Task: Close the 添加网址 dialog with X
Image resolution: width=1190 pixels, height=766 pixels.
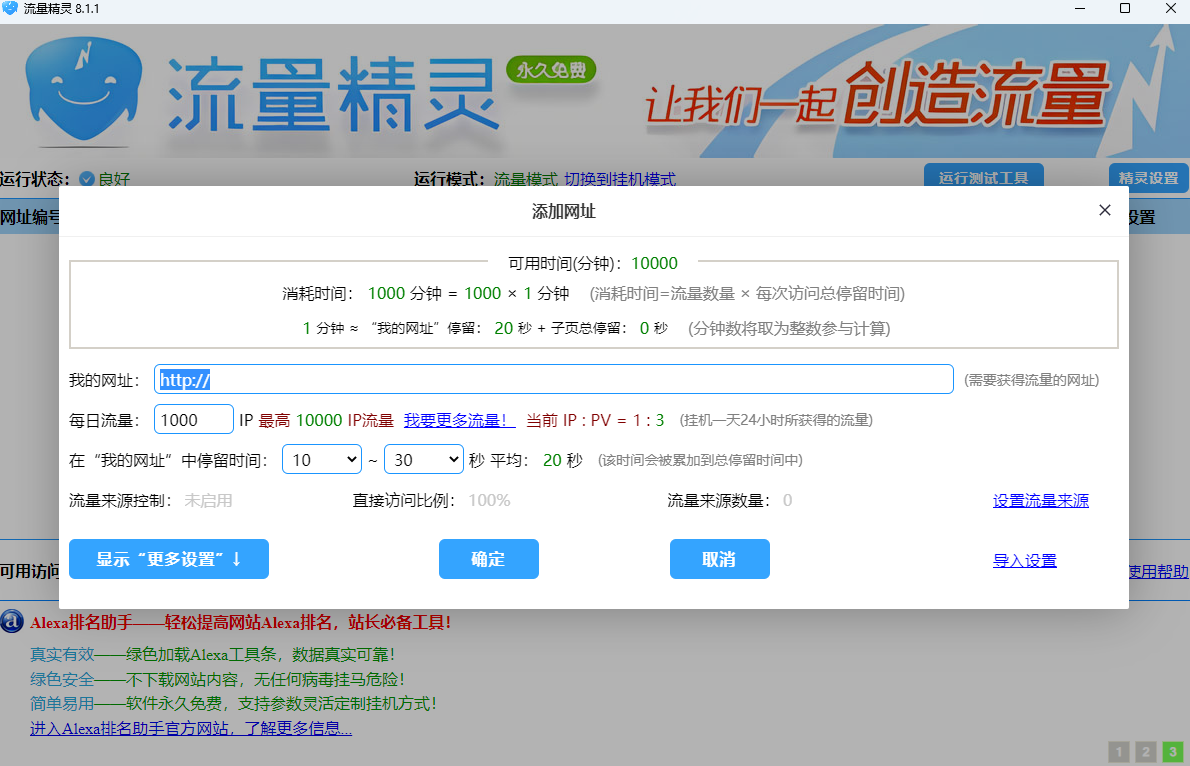Action: tap(1104, 210)
